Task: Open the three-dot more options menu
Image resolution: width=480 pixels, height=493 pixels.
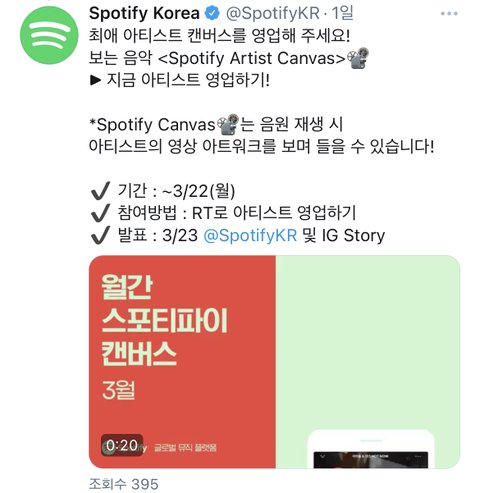Action: click(x=449, y=13)
